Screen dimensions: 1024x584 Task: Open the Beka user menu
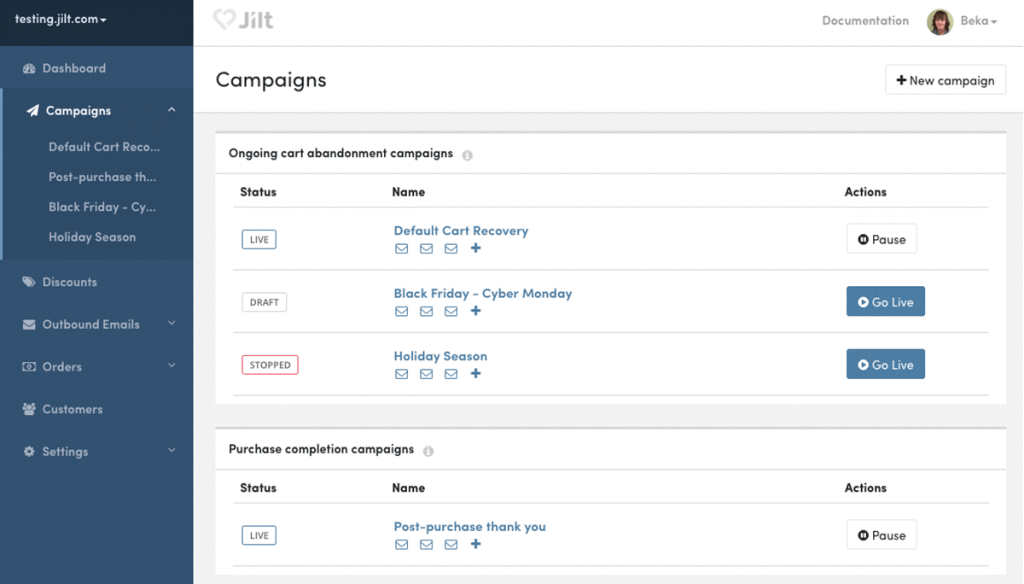click(978, 21)
